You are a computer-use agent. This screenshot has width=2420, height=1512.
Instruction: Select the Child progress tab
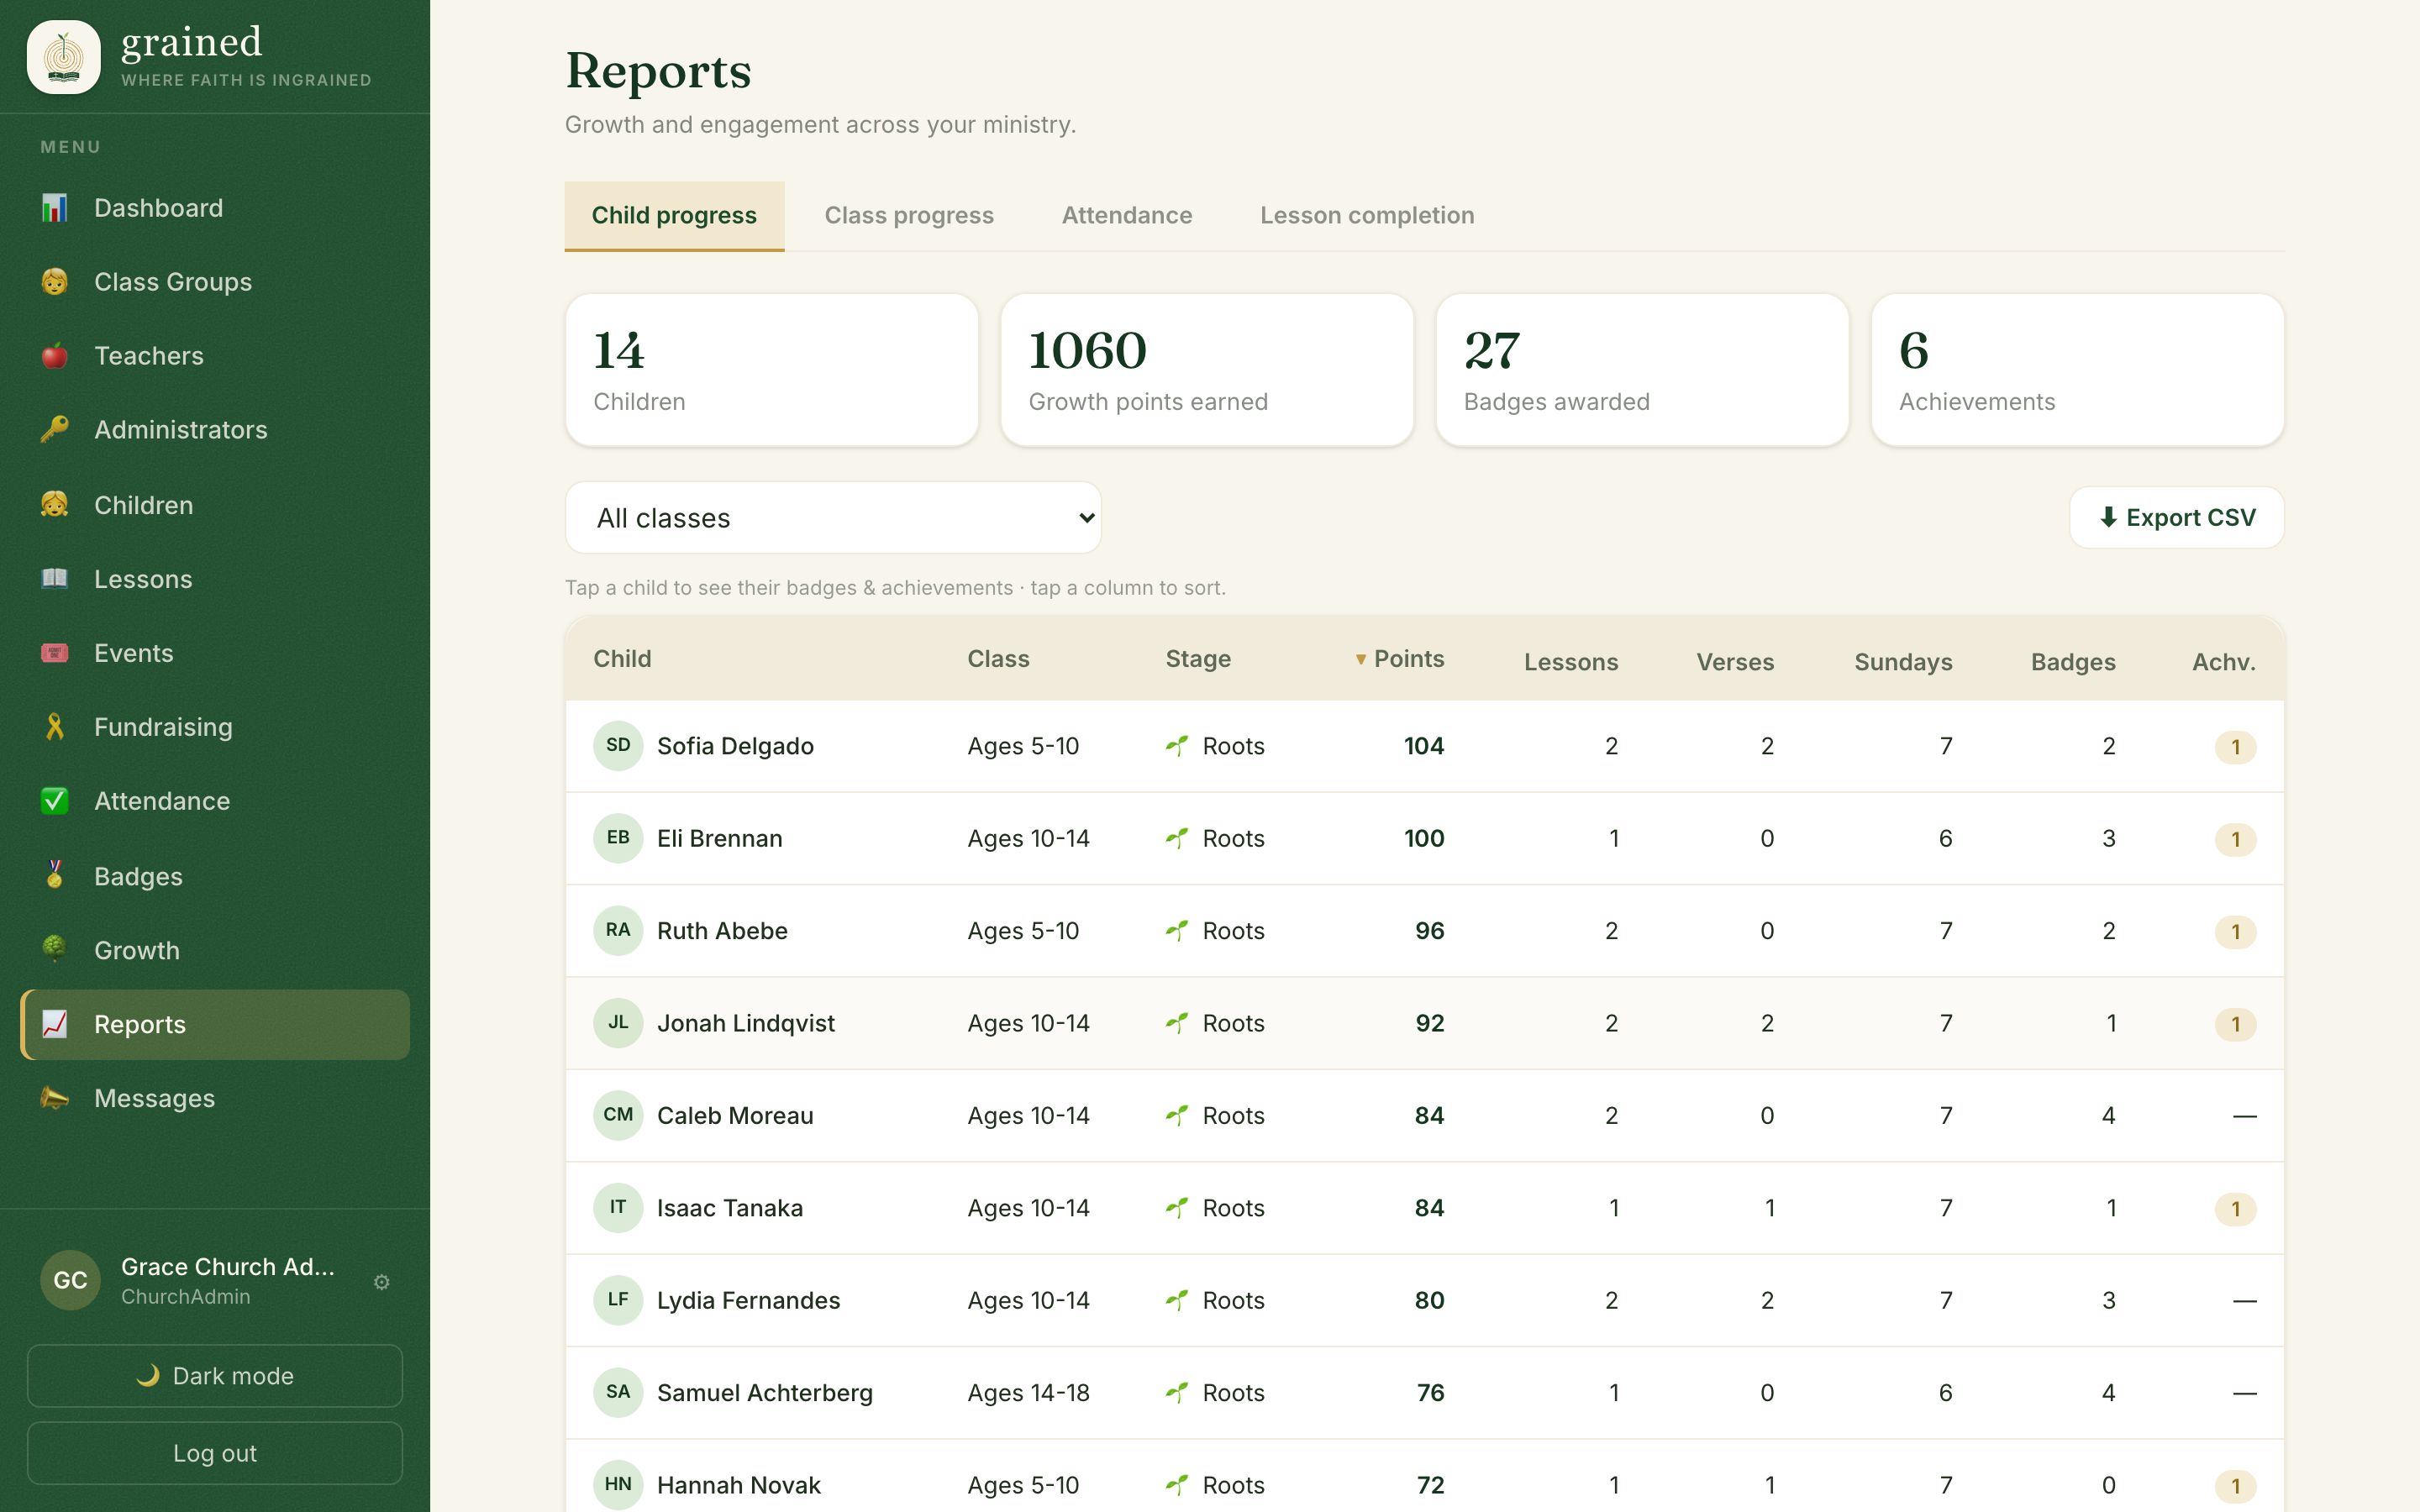[x=674, y=216]
